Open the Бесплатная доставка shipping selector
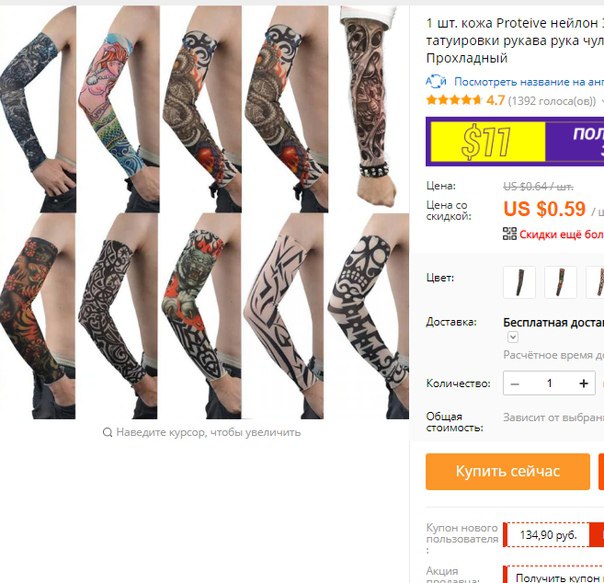Screen dimensions: 604x583 553,323
